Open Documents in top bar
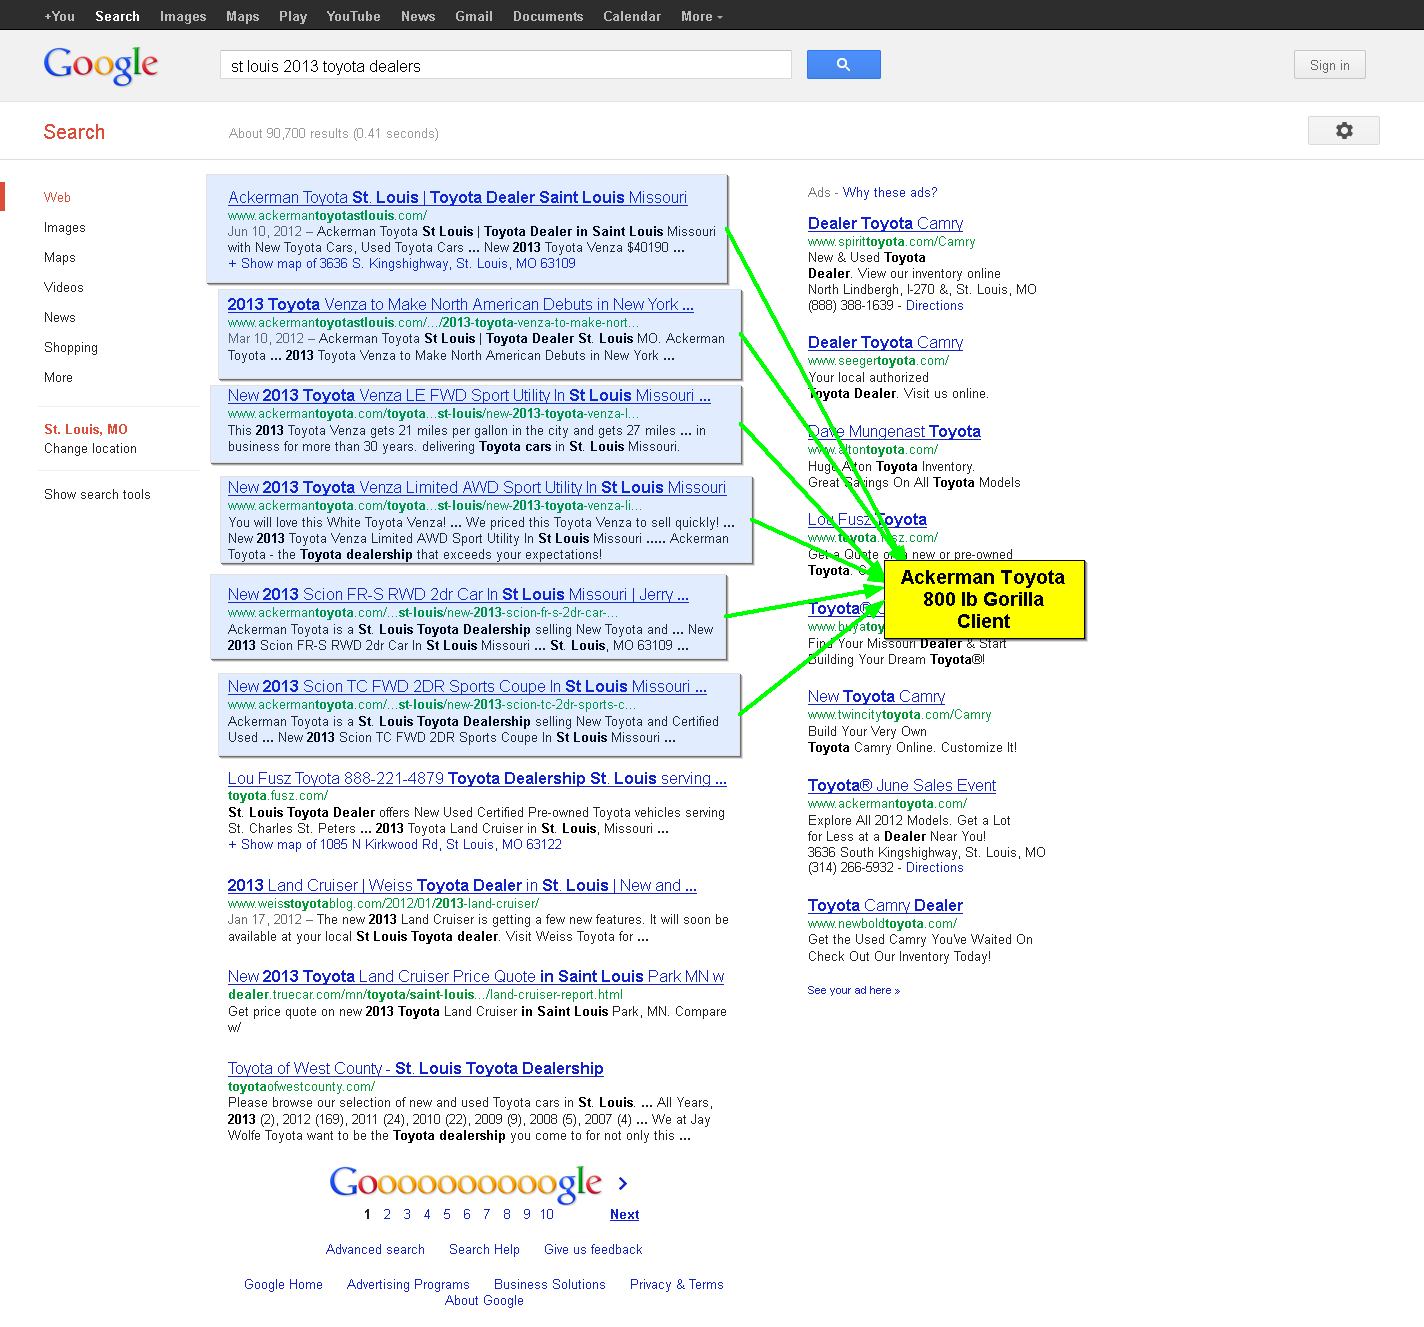 point(548,16)
